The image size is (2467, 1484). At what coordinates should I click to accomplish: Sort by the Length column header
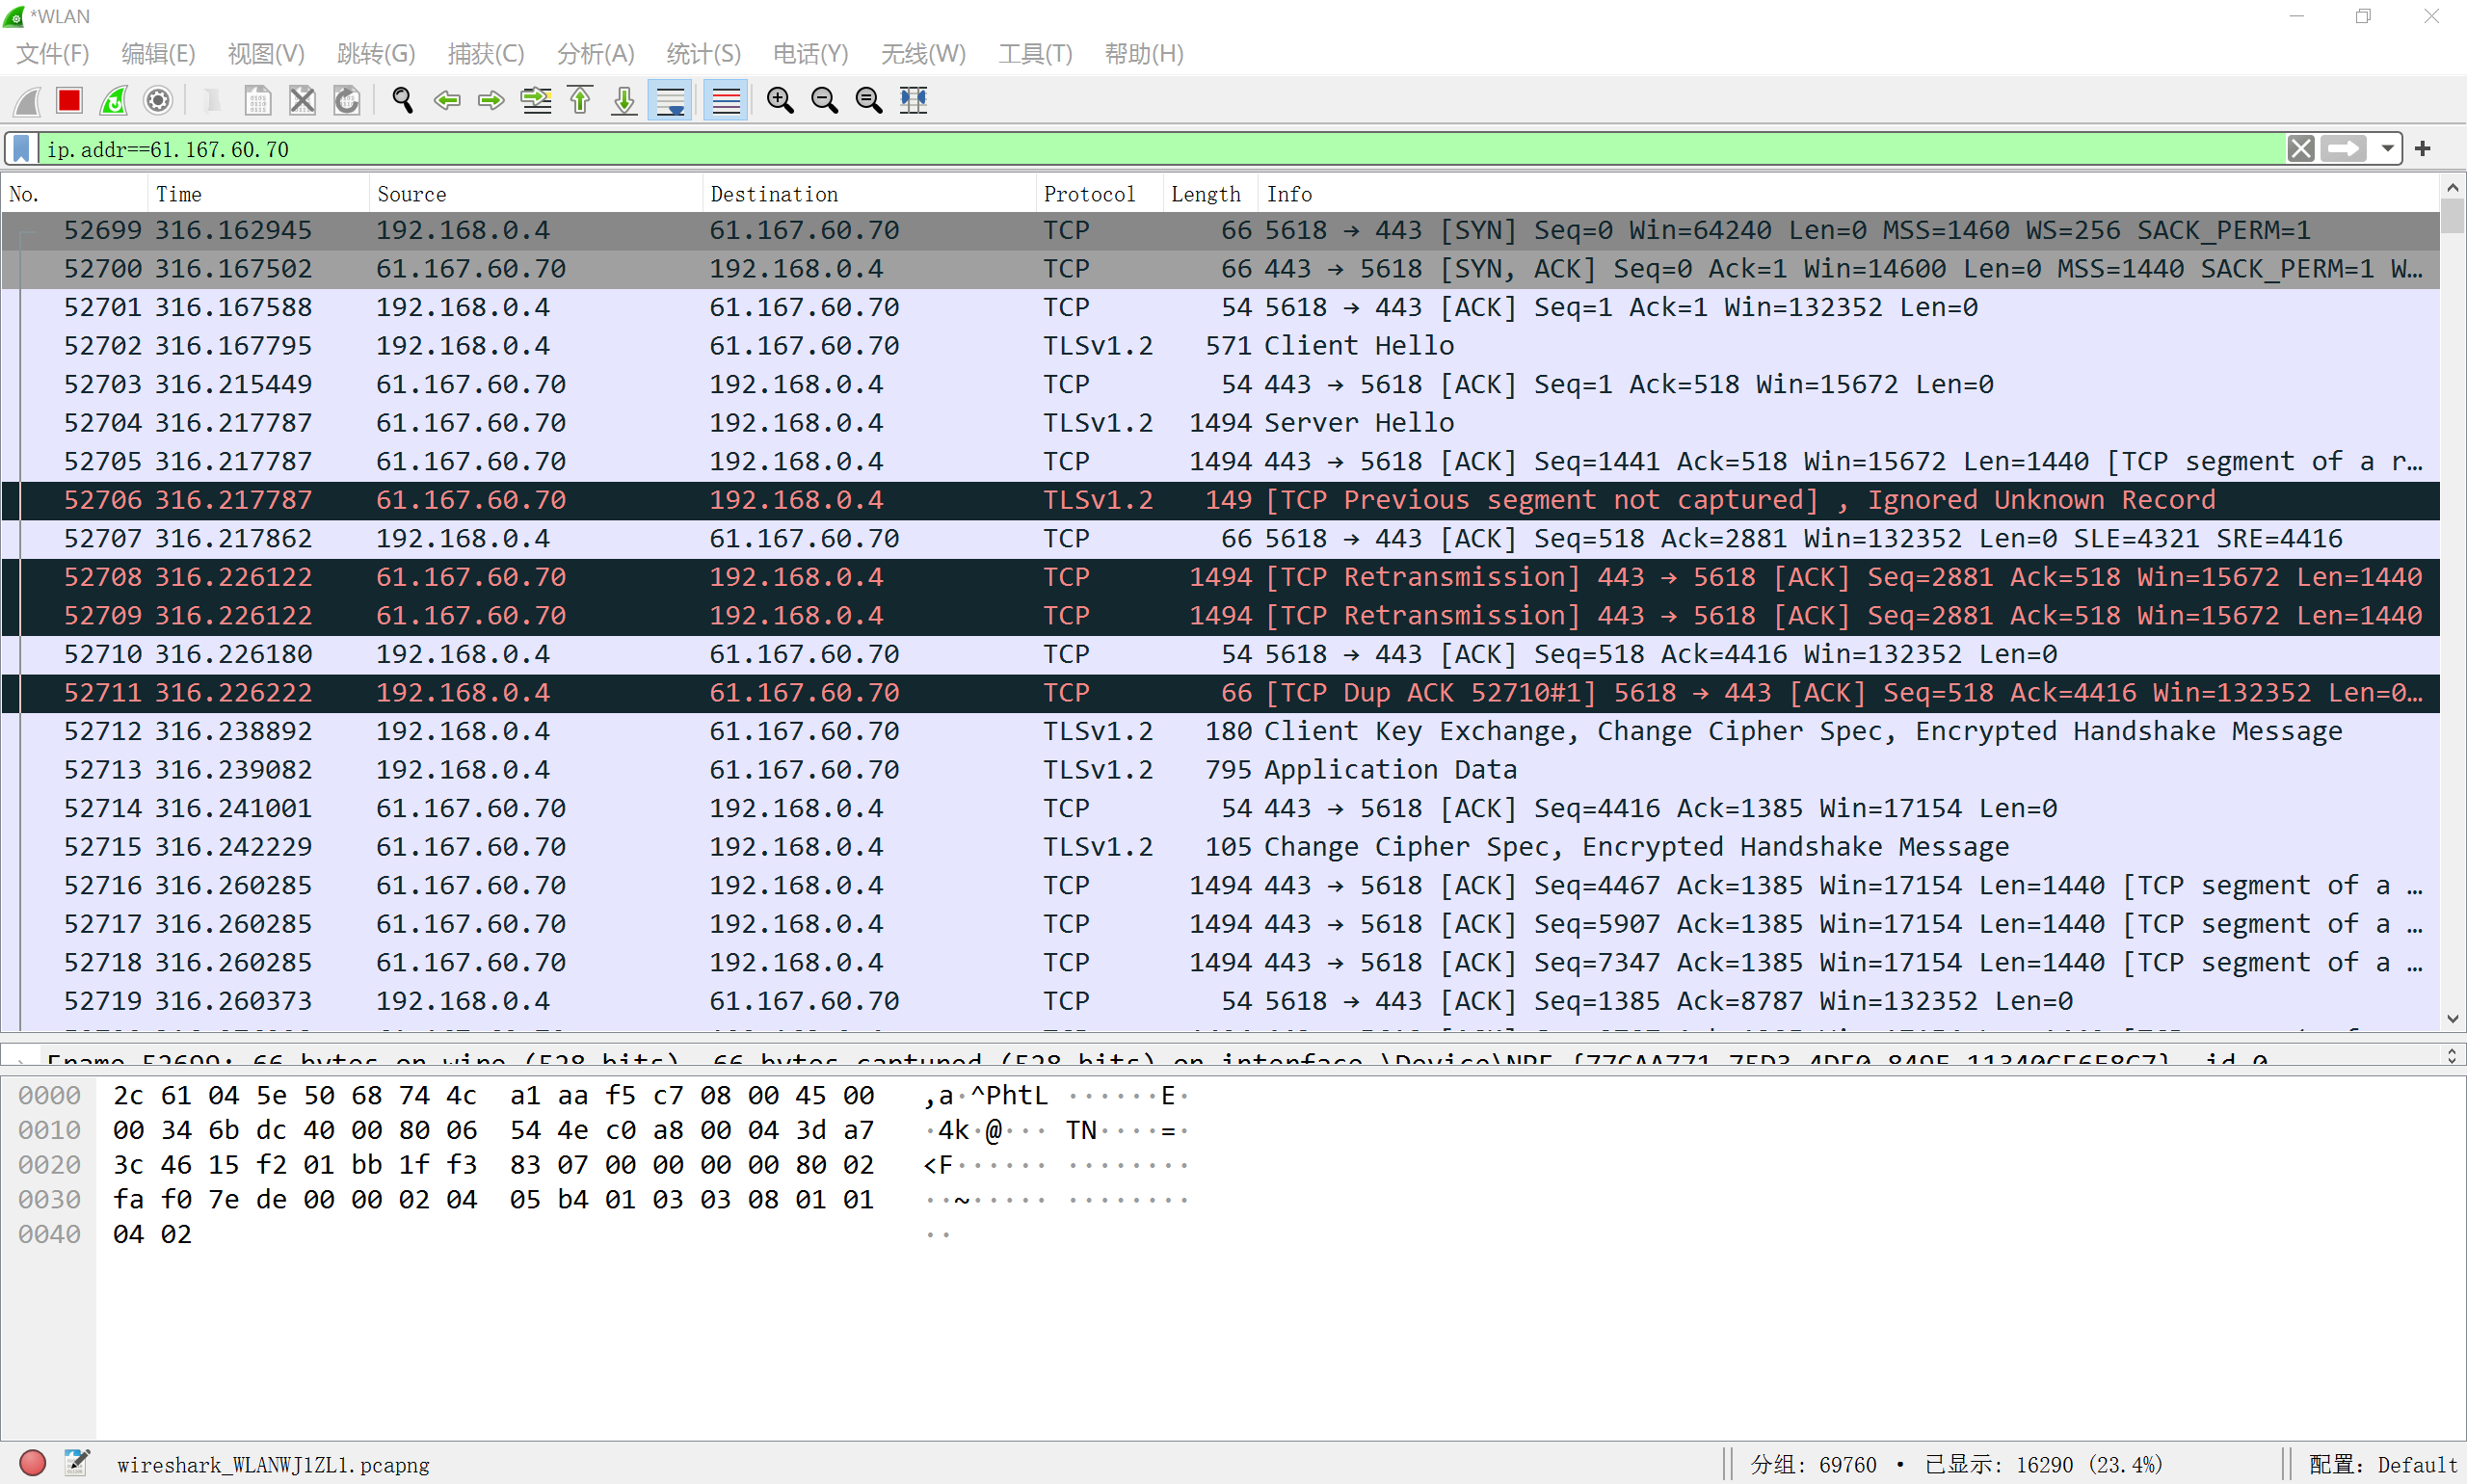click(1210, 194)
